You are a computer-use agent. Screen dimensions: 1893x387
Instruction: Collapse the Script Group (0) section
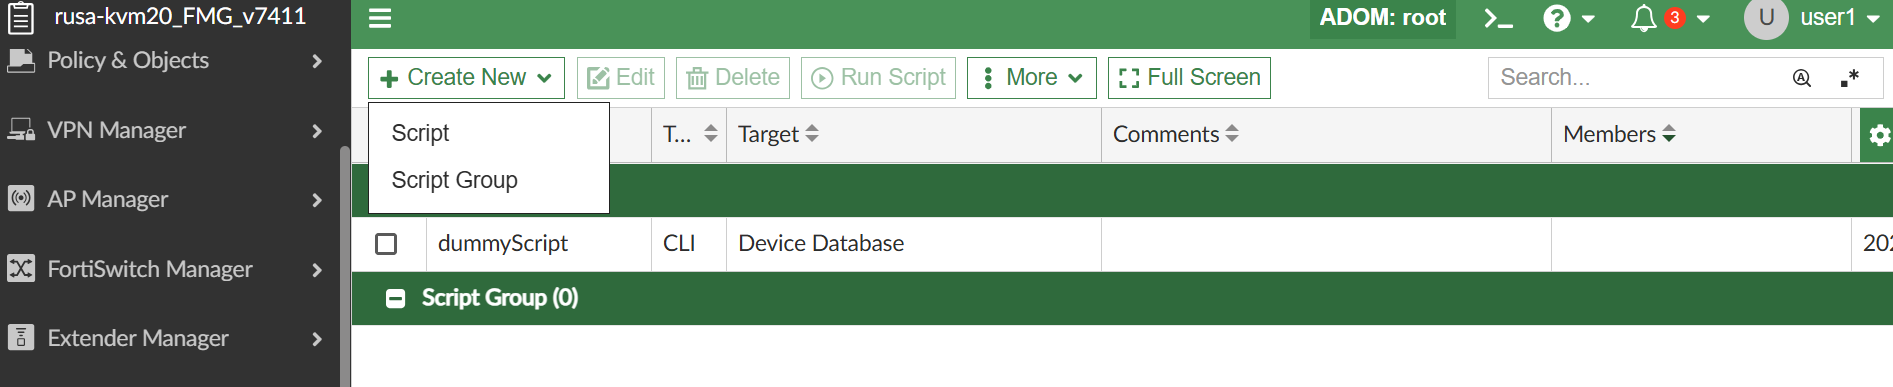tap(396, 298)
